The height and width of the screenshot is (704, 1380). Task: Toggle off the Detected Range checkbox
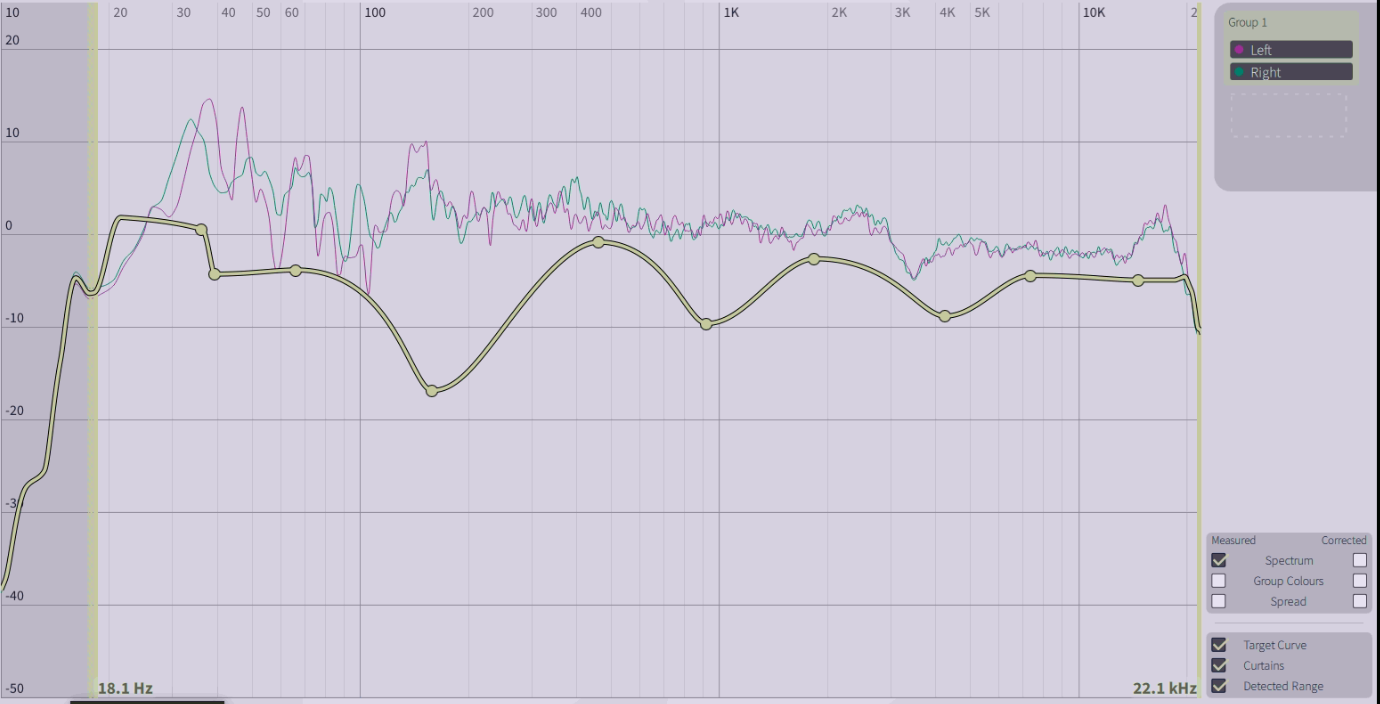click(x=1218, y=686)
